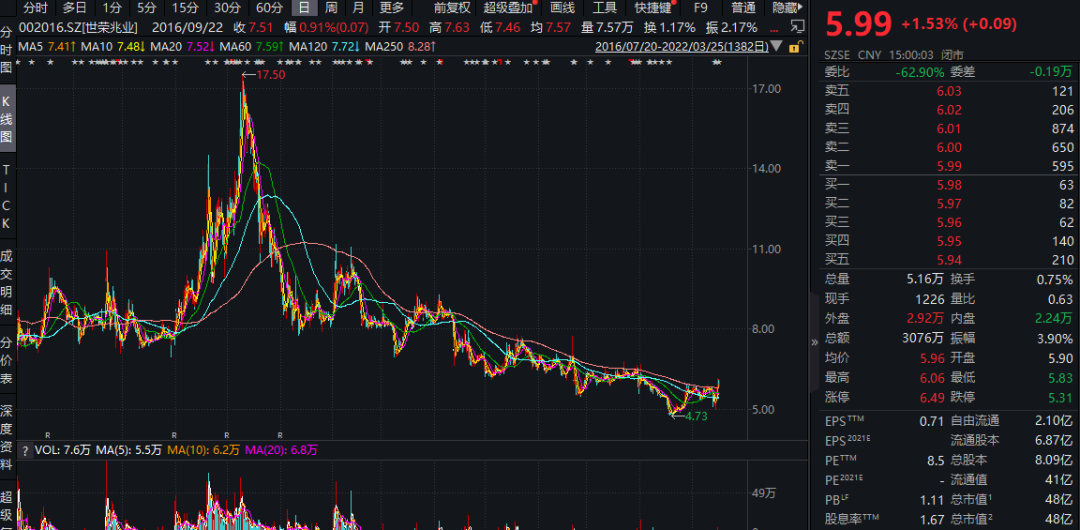1080x530 pixels.
Task: Toggle 超级叠加 overlay option
Action: pyautogui.click(x=508, y=8)
